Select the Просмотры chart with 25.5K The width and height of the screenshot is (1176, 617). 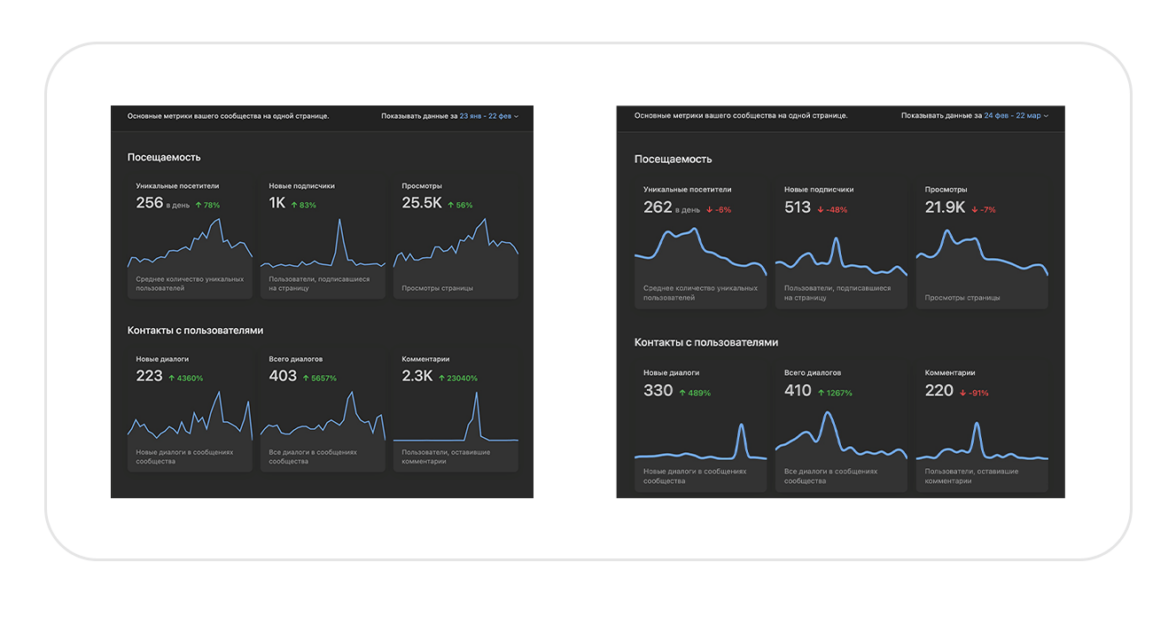[x=455, y=244]
